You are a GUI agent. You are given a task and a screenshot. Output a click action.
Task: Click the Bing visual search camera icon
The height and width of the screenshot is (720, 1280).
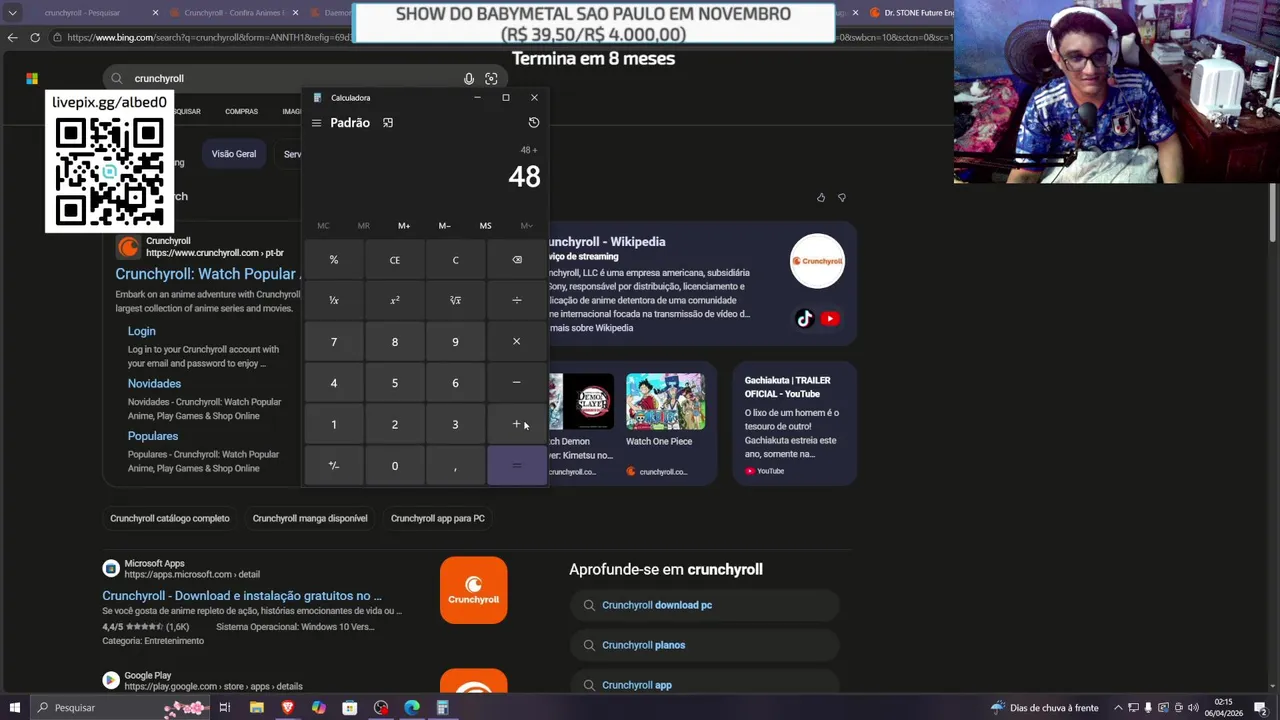point(491,78)
